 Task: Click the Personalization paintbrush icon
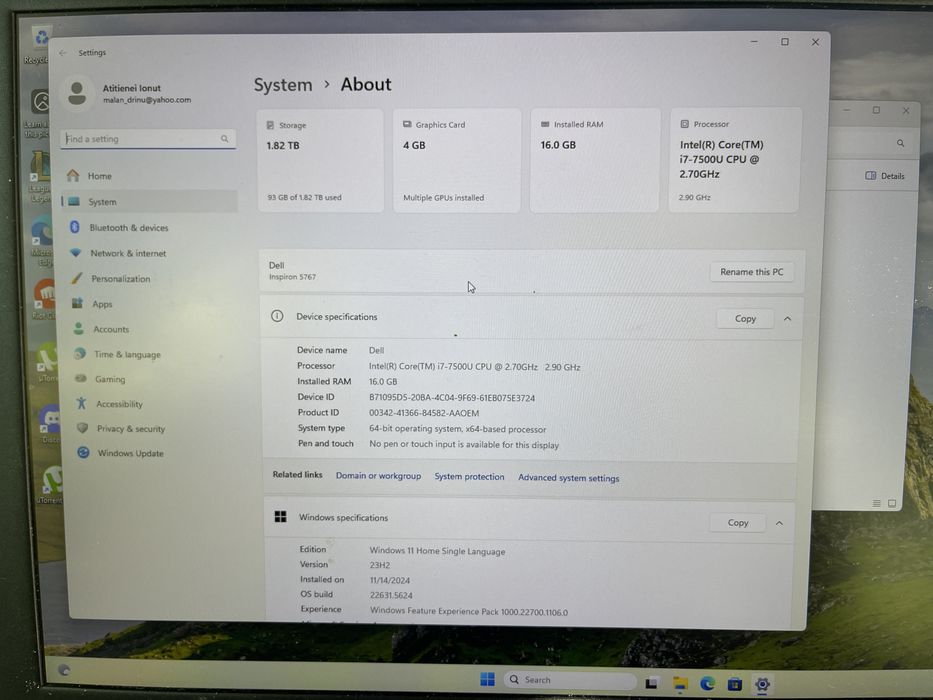coord(77,278)
